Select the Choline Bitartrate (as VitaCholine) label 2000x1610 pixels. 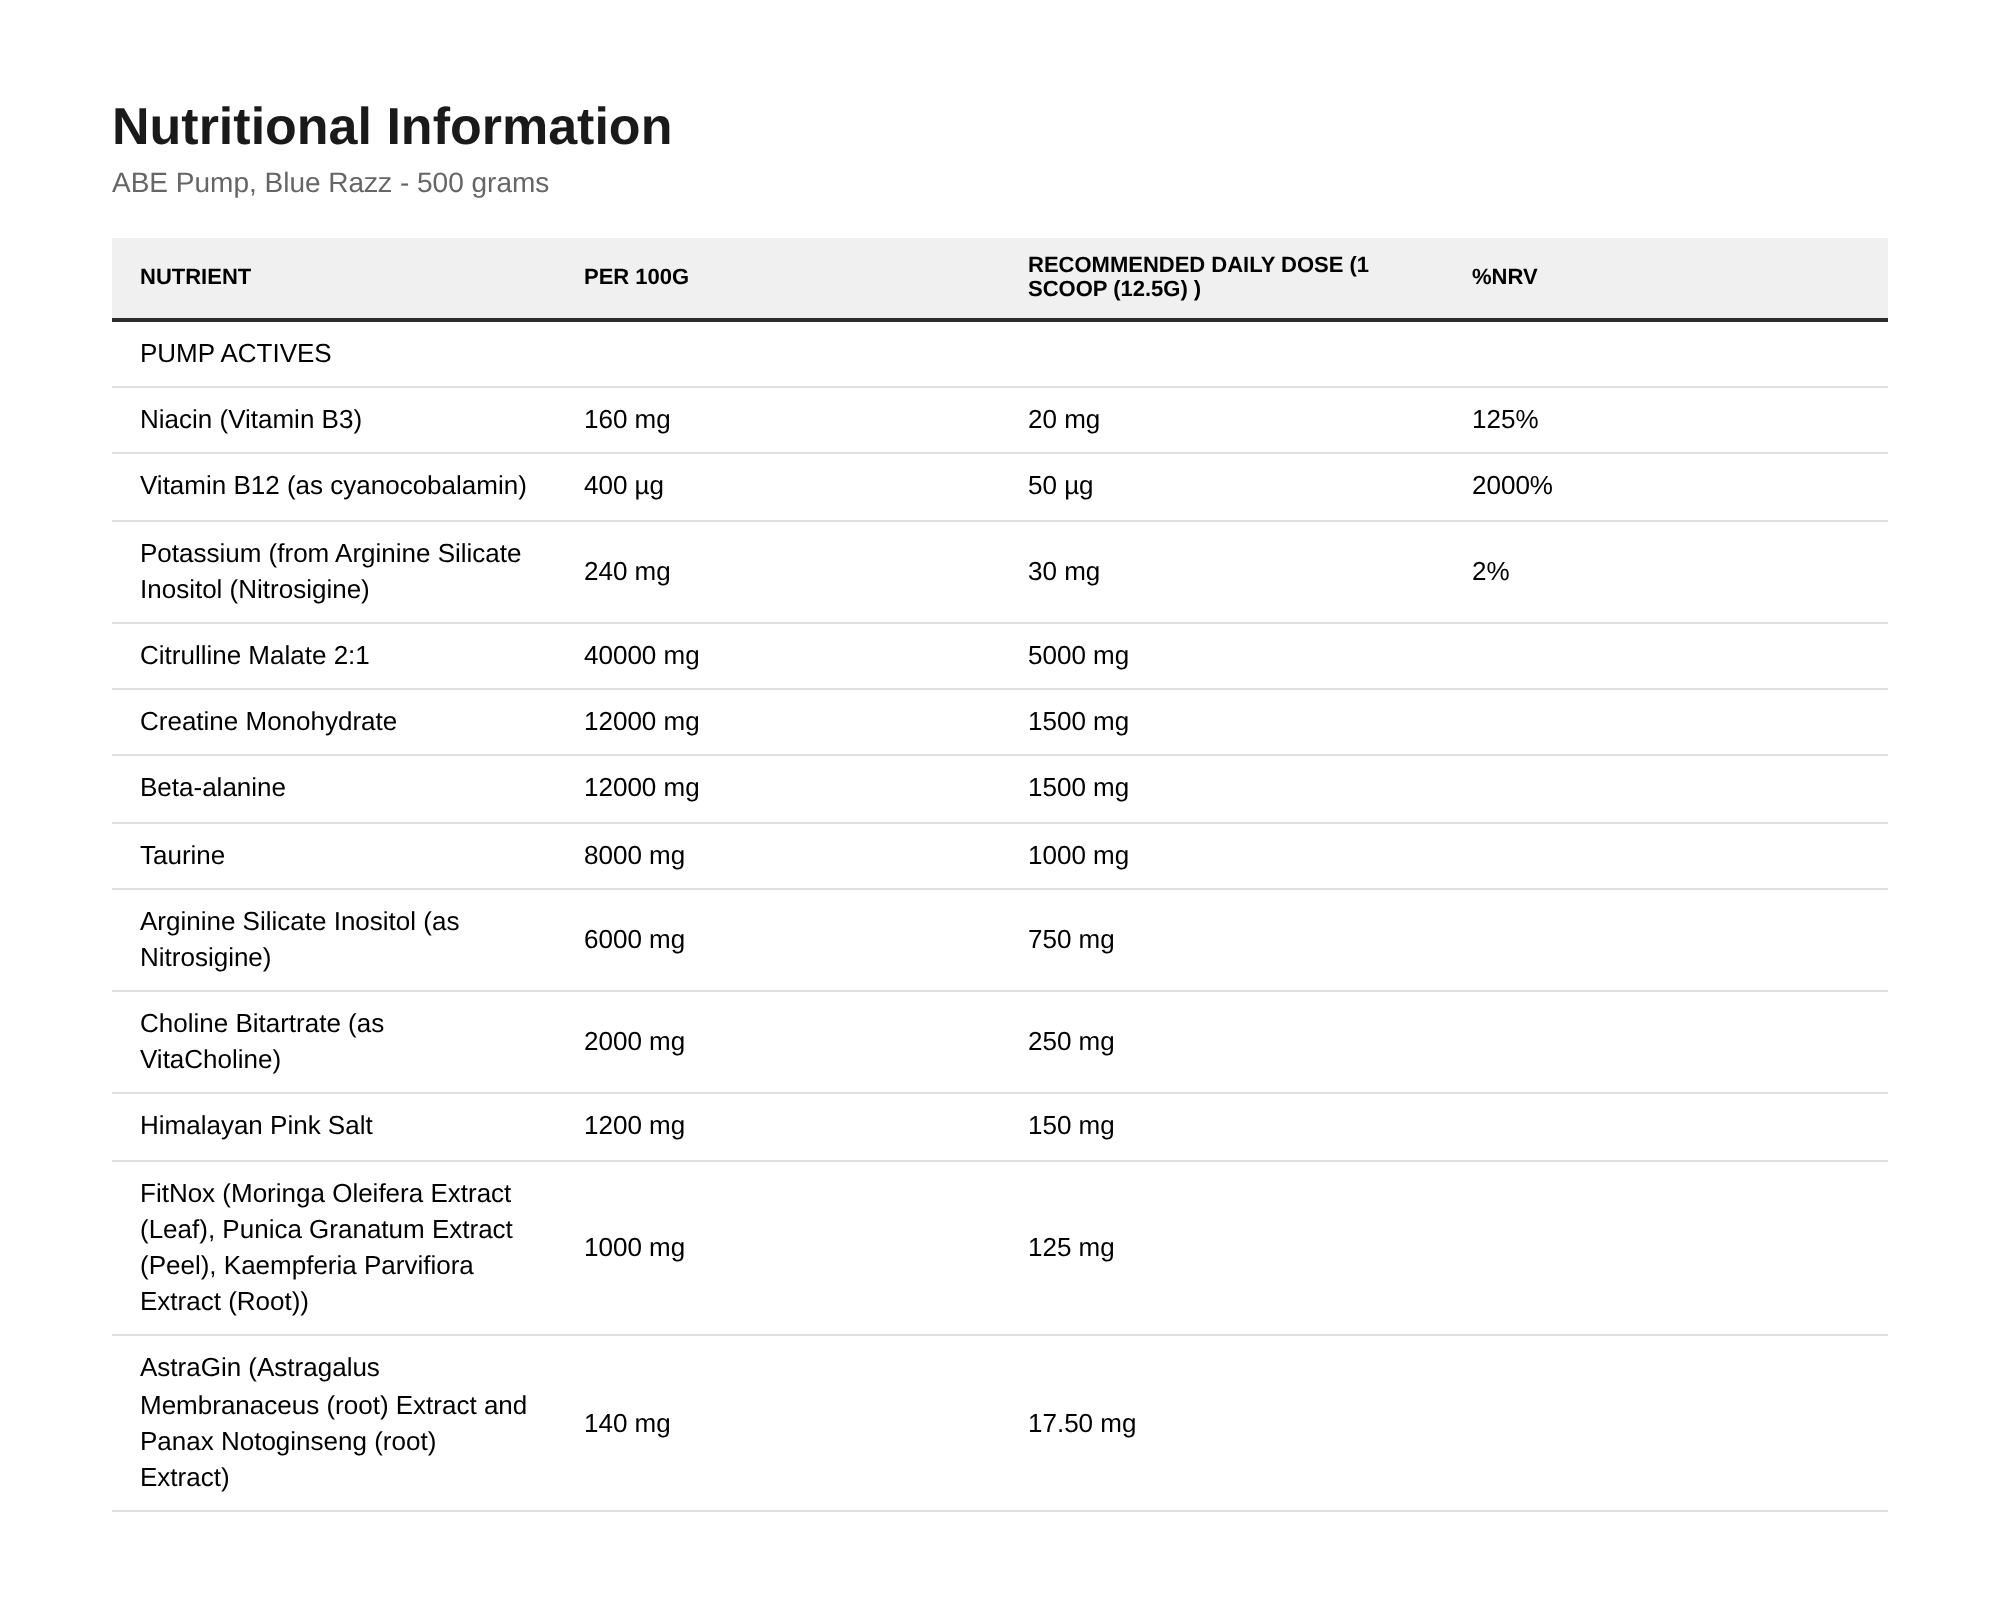pyautogui.click(x=262, y=1042)
